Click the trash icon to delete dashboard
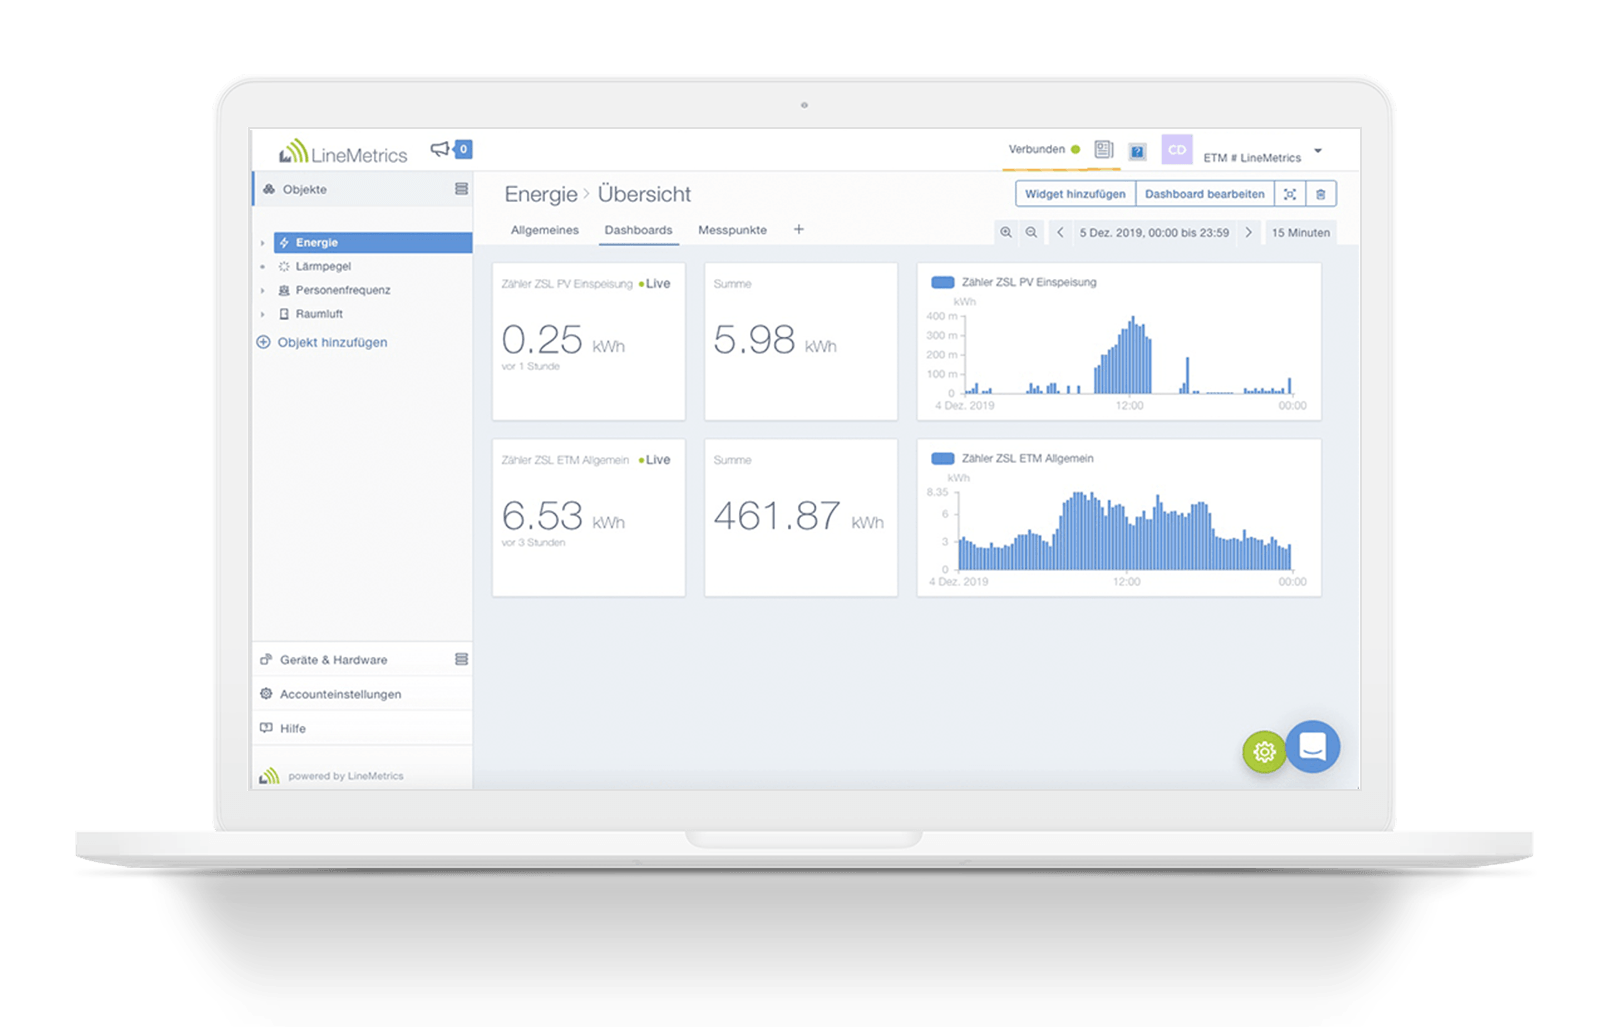Image resolution: width=1600 pixels, height=1027 pixels. tap(1321, 193)
